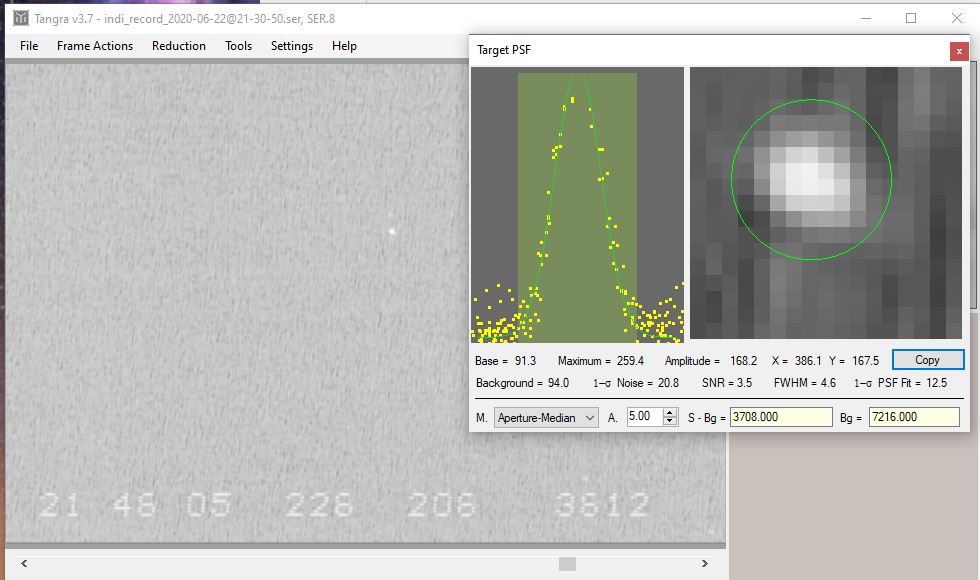
Task: Click the magnified star pixel image
Action: (826, 205)
